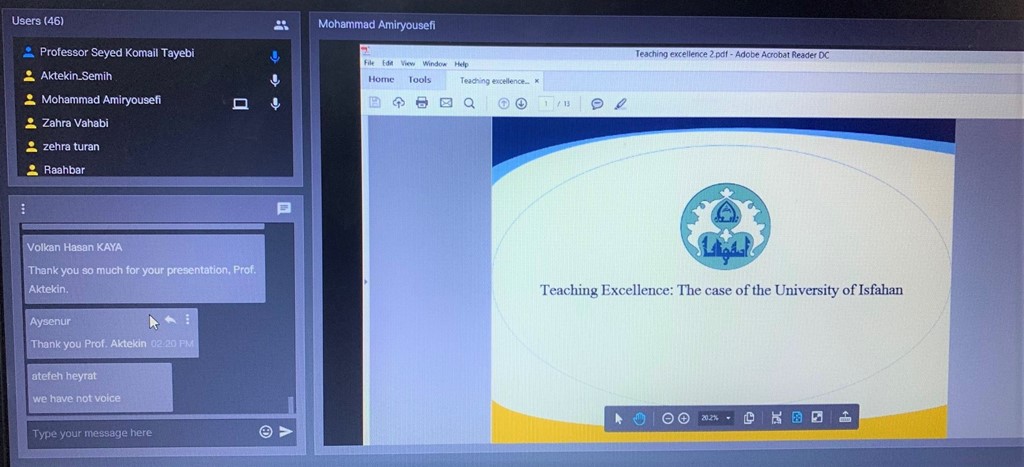Open Acrobat View menu

[408, 63]
